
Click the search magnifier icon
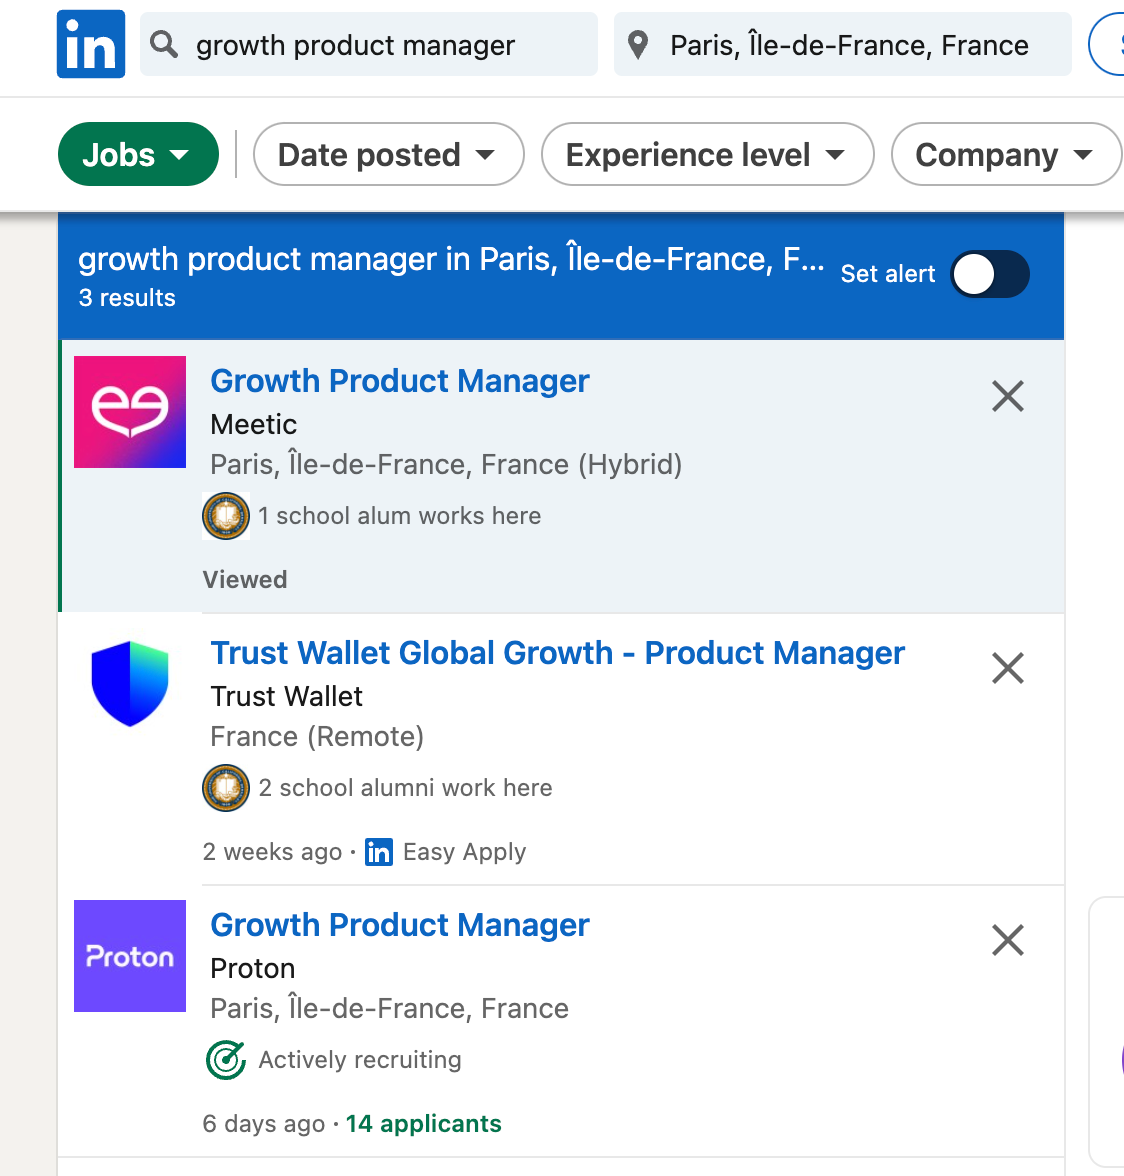tap(163, 44)
